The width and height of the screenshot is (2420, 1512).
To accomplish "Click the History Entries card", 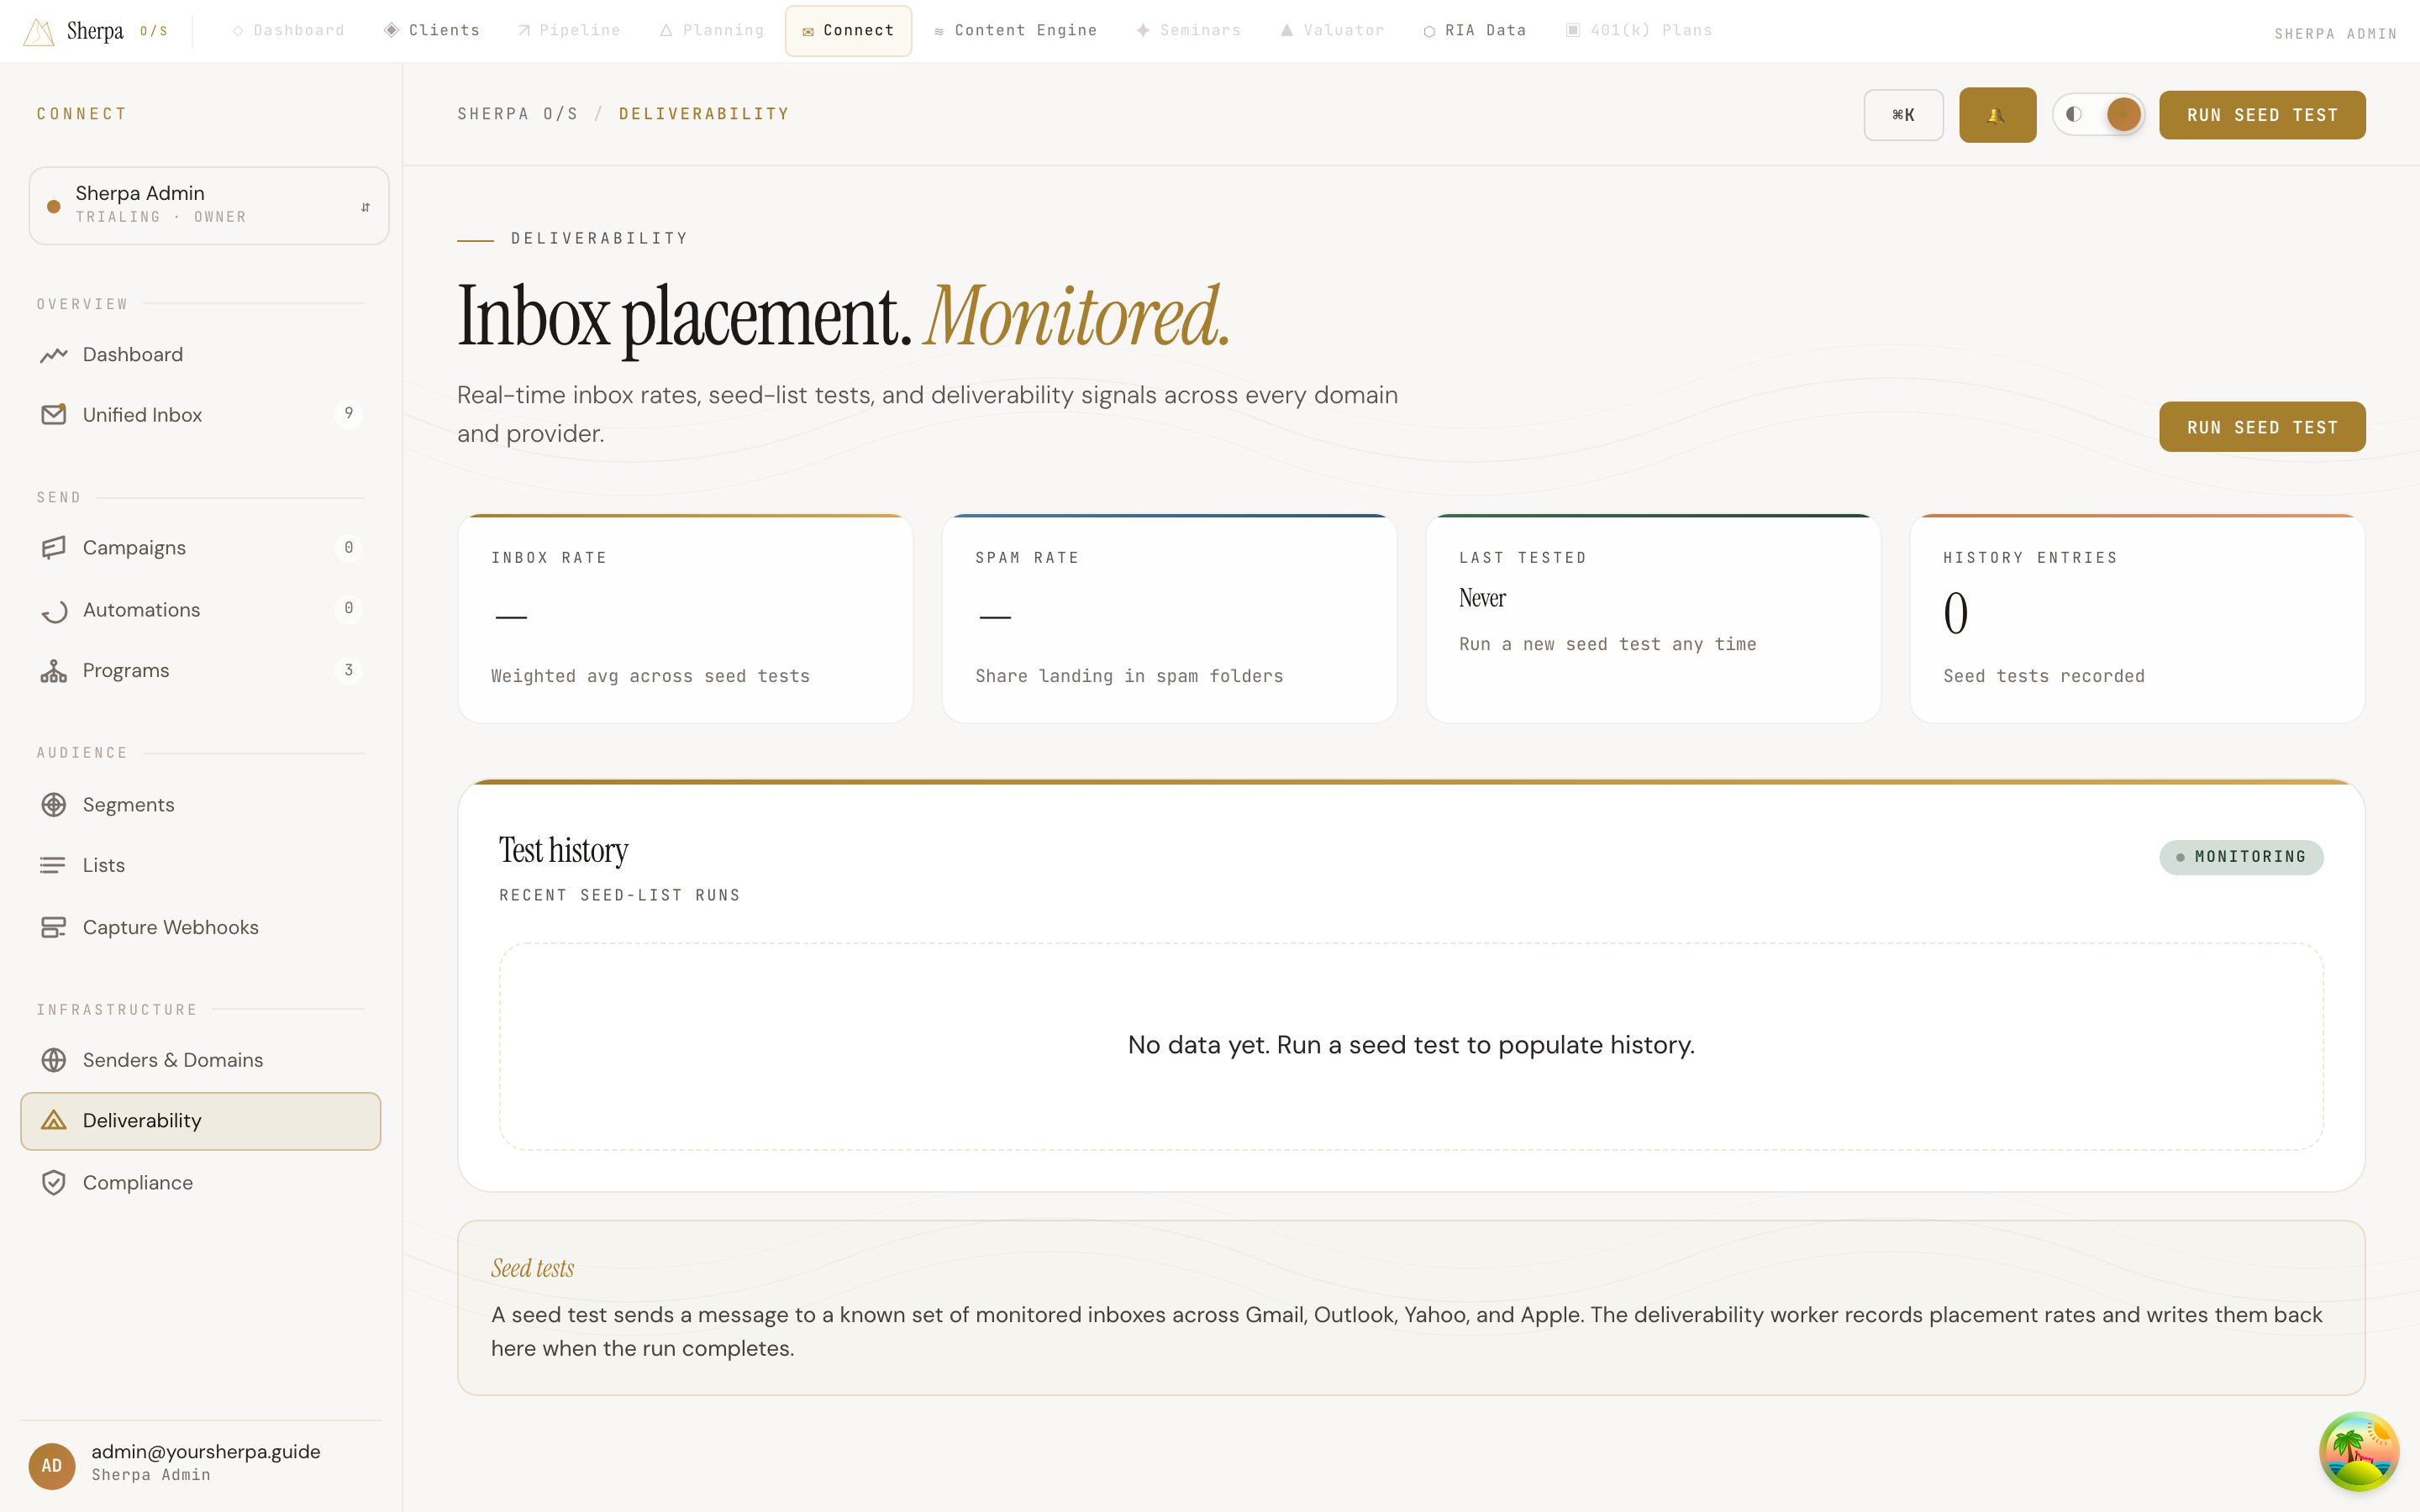I will pos(2137,618).
